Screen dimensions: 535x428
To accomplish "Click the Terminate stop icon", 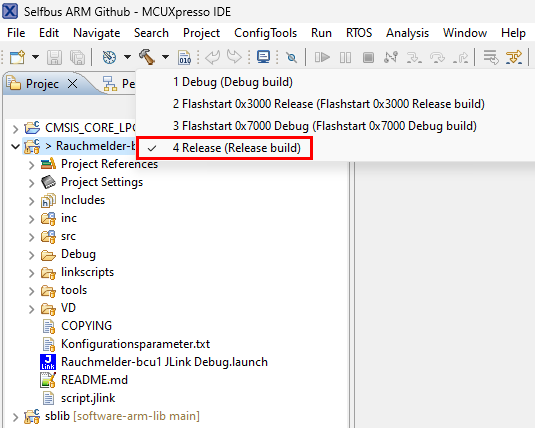I will (368, 57).
